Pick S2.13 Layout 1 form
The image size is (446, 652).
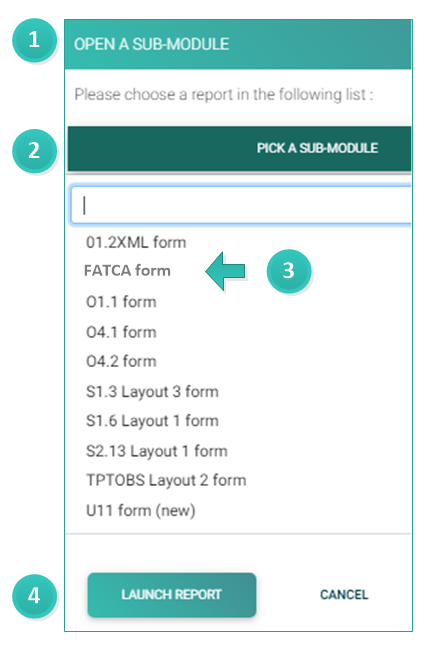click(x=157, y=451)
